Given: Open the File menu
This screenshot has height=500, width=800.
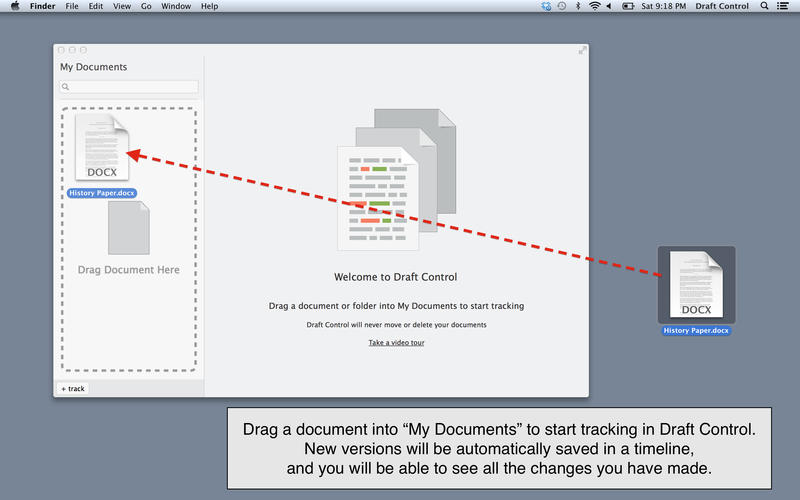Looking at the screenshot, I should click(x=72, y=6).
